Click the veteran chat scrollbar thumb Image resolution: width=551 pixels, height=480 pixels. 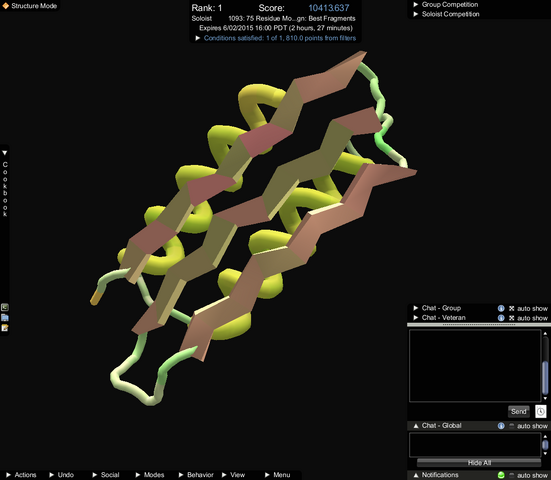(545, 375)
